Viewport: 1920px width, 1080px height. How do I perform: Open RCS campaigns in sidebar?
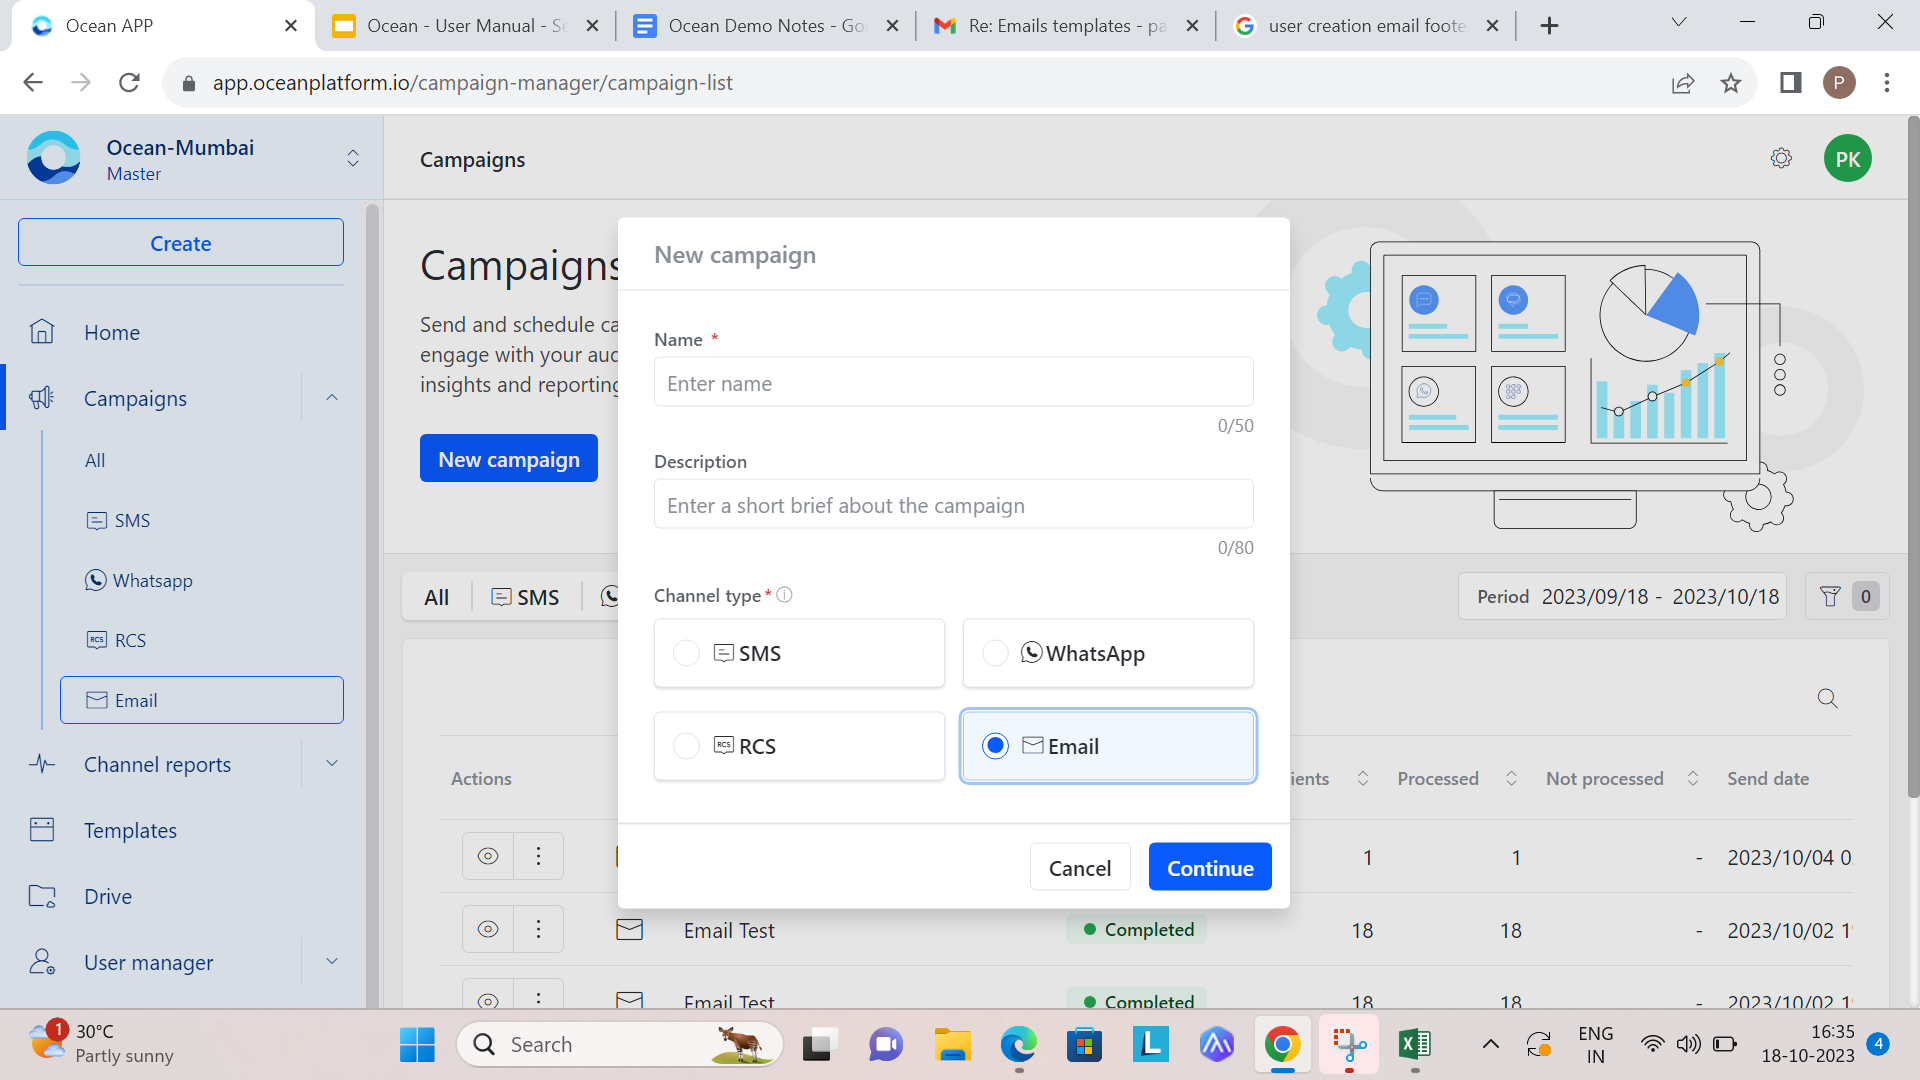(x=117, y=640)
